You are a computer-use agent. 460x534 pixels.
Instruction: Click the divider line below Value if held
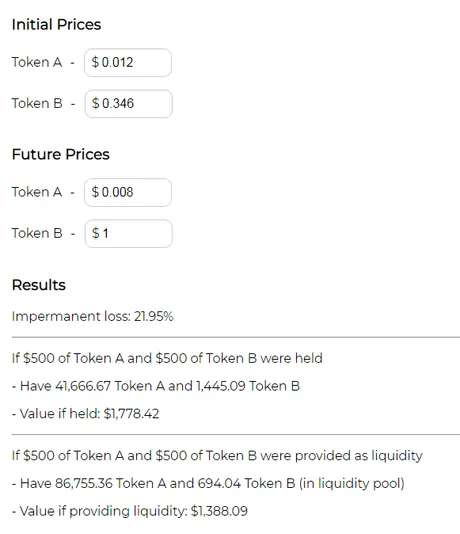pyautogui.click(x=236, y=435)
